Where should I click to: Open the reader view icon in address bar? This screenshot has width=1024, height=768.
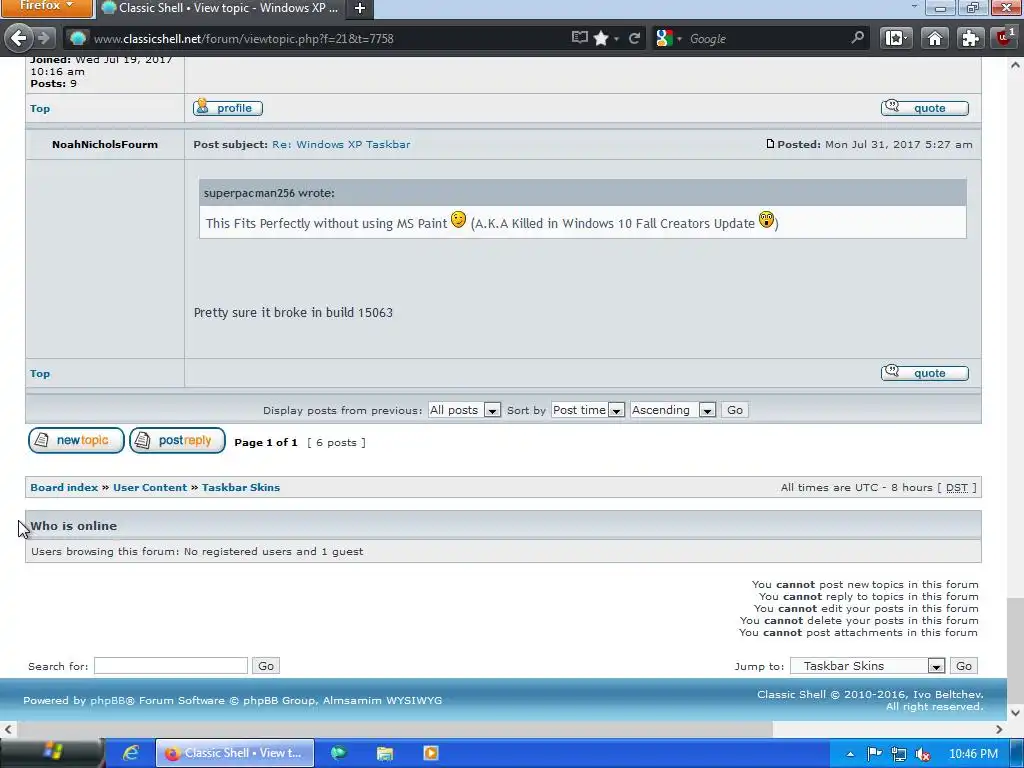579,38
